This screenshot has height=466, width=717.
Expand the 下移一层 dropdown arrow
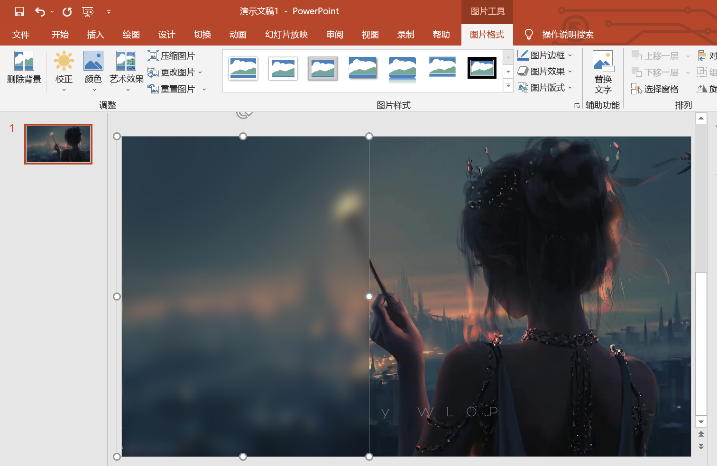[687, 73]
